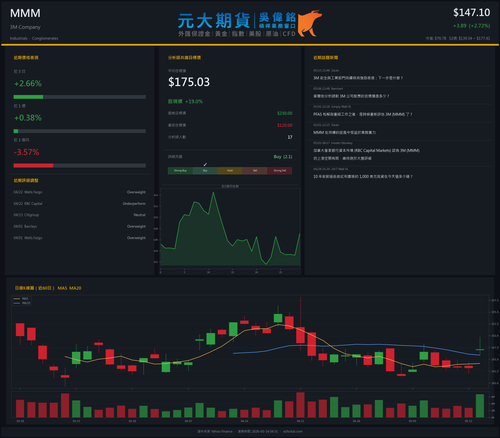Click the Hold rating segment

tap(230, 171)
